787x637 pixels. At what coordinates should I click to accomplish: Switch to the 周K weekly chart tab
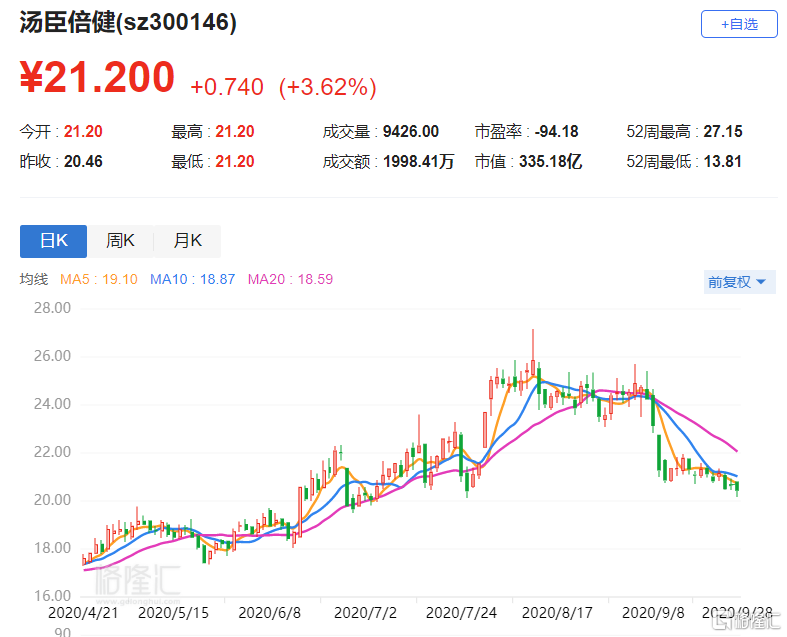pyautogui.click(x=120, y=241)
